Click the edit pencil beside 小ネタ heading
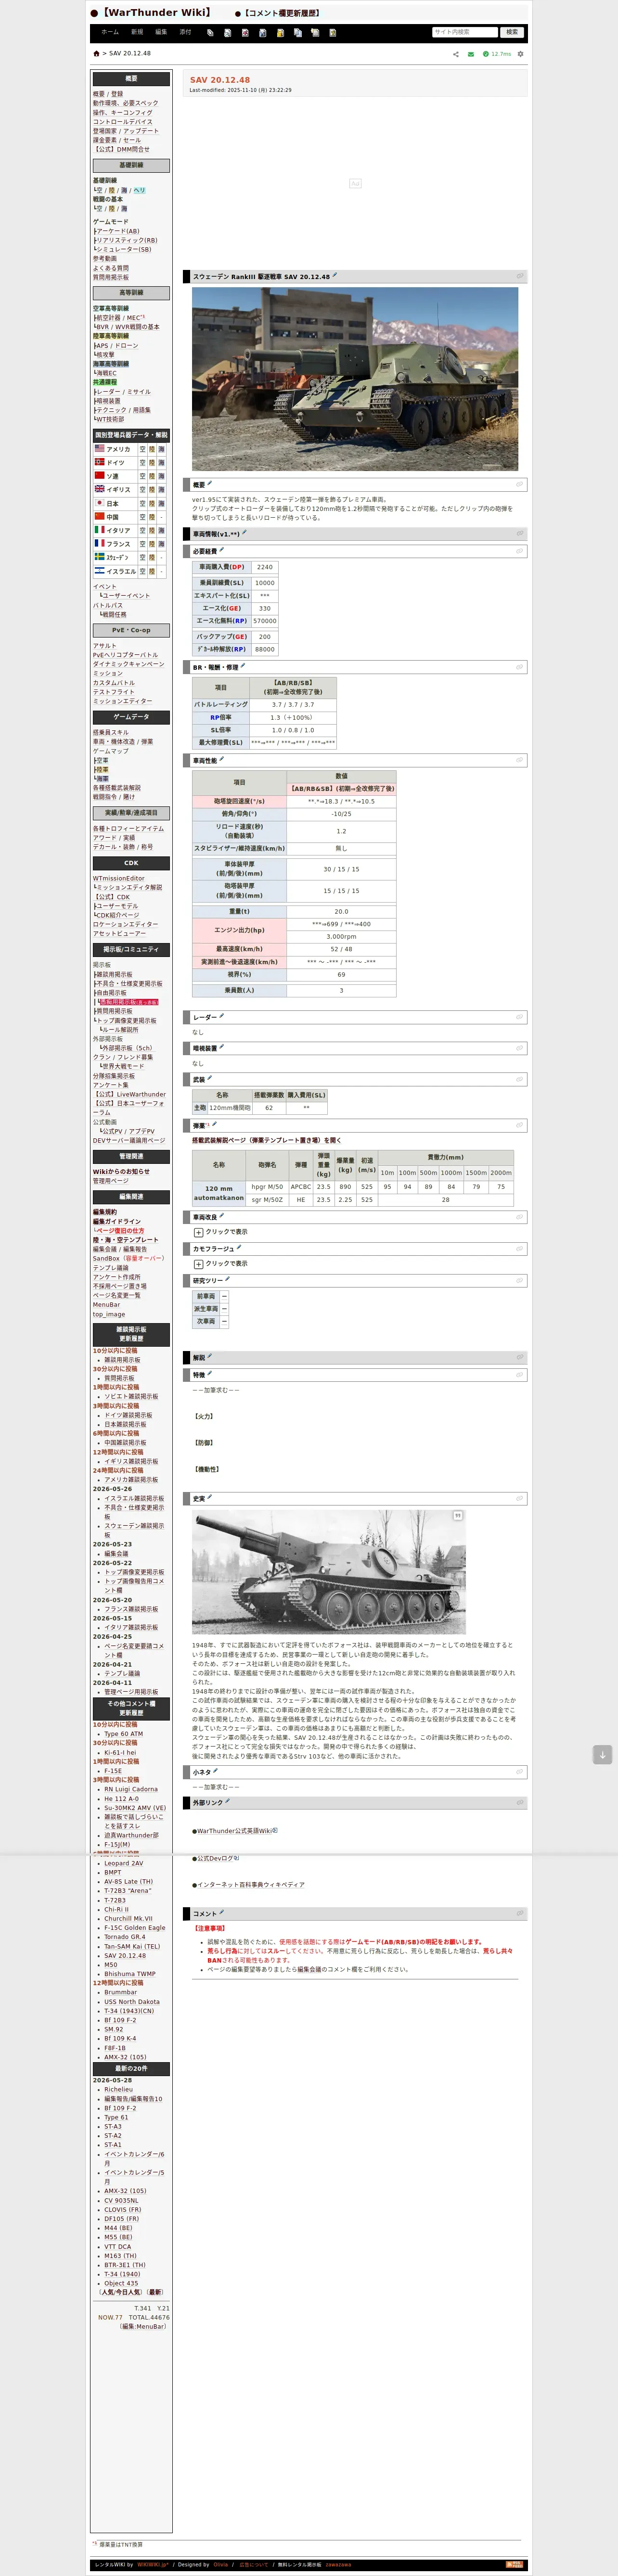Image resolution: width=618 pixels, height=2576 pixels. 216,1771
